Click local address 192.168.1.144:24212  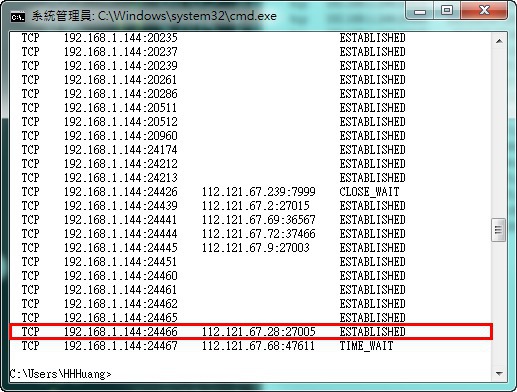coord(121,164)
